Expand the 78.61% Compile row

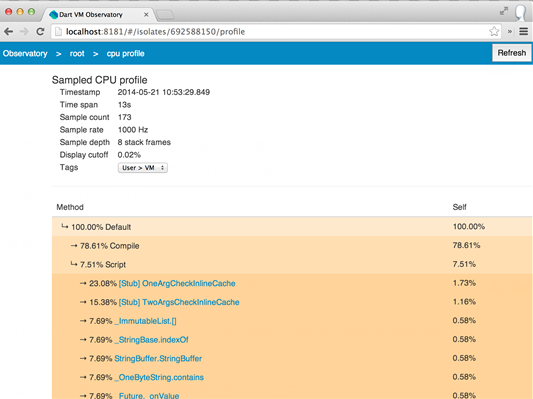[x=74, y=245]
